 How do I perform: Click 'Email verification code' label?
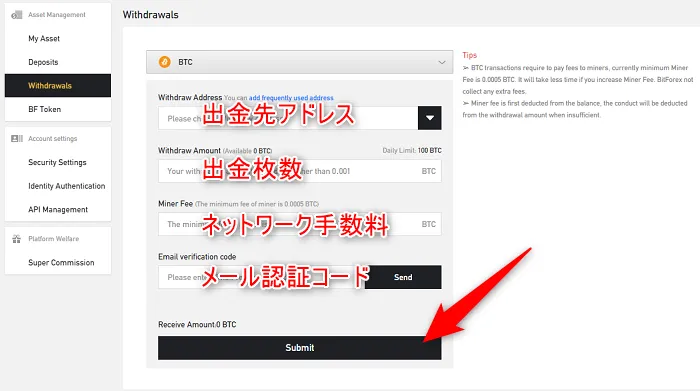(x=197, y=257)
